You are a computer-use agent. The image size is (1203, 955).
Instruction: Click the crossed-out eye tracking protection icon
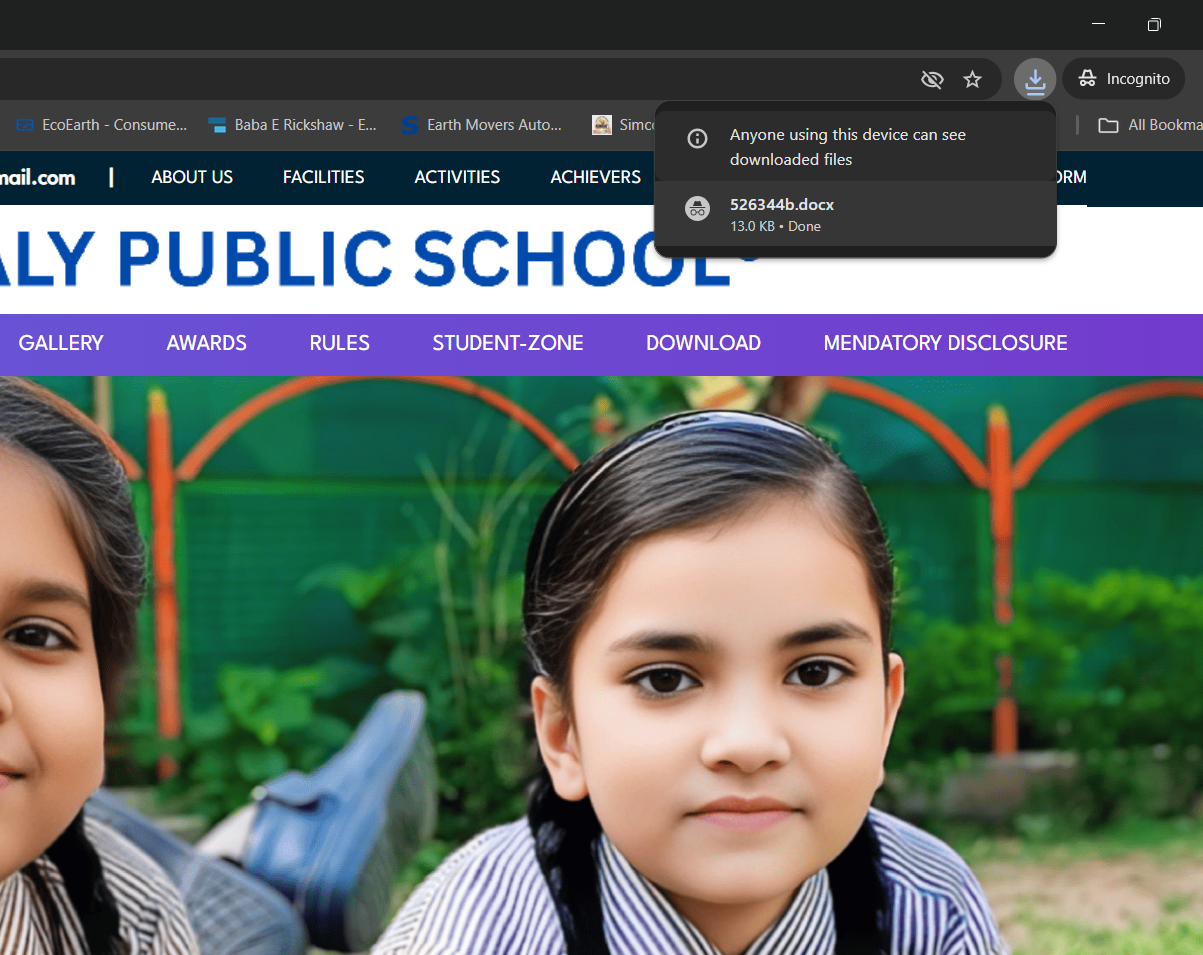pyautogui.click(x=932, y=79)
